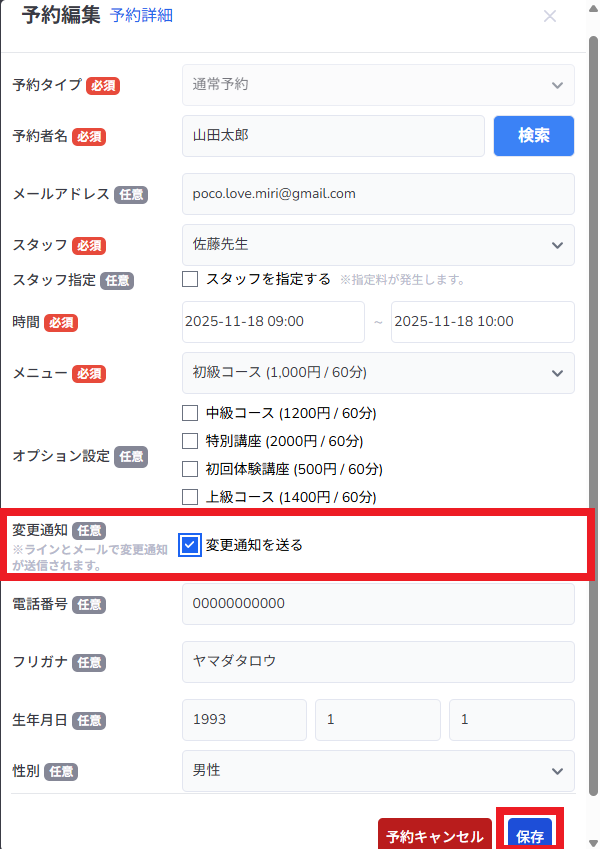The height and width of the screenshot is (849, 600).
Task: Click the 電話番号 input field
Action: pyautogui.click(x=378, y=604)
